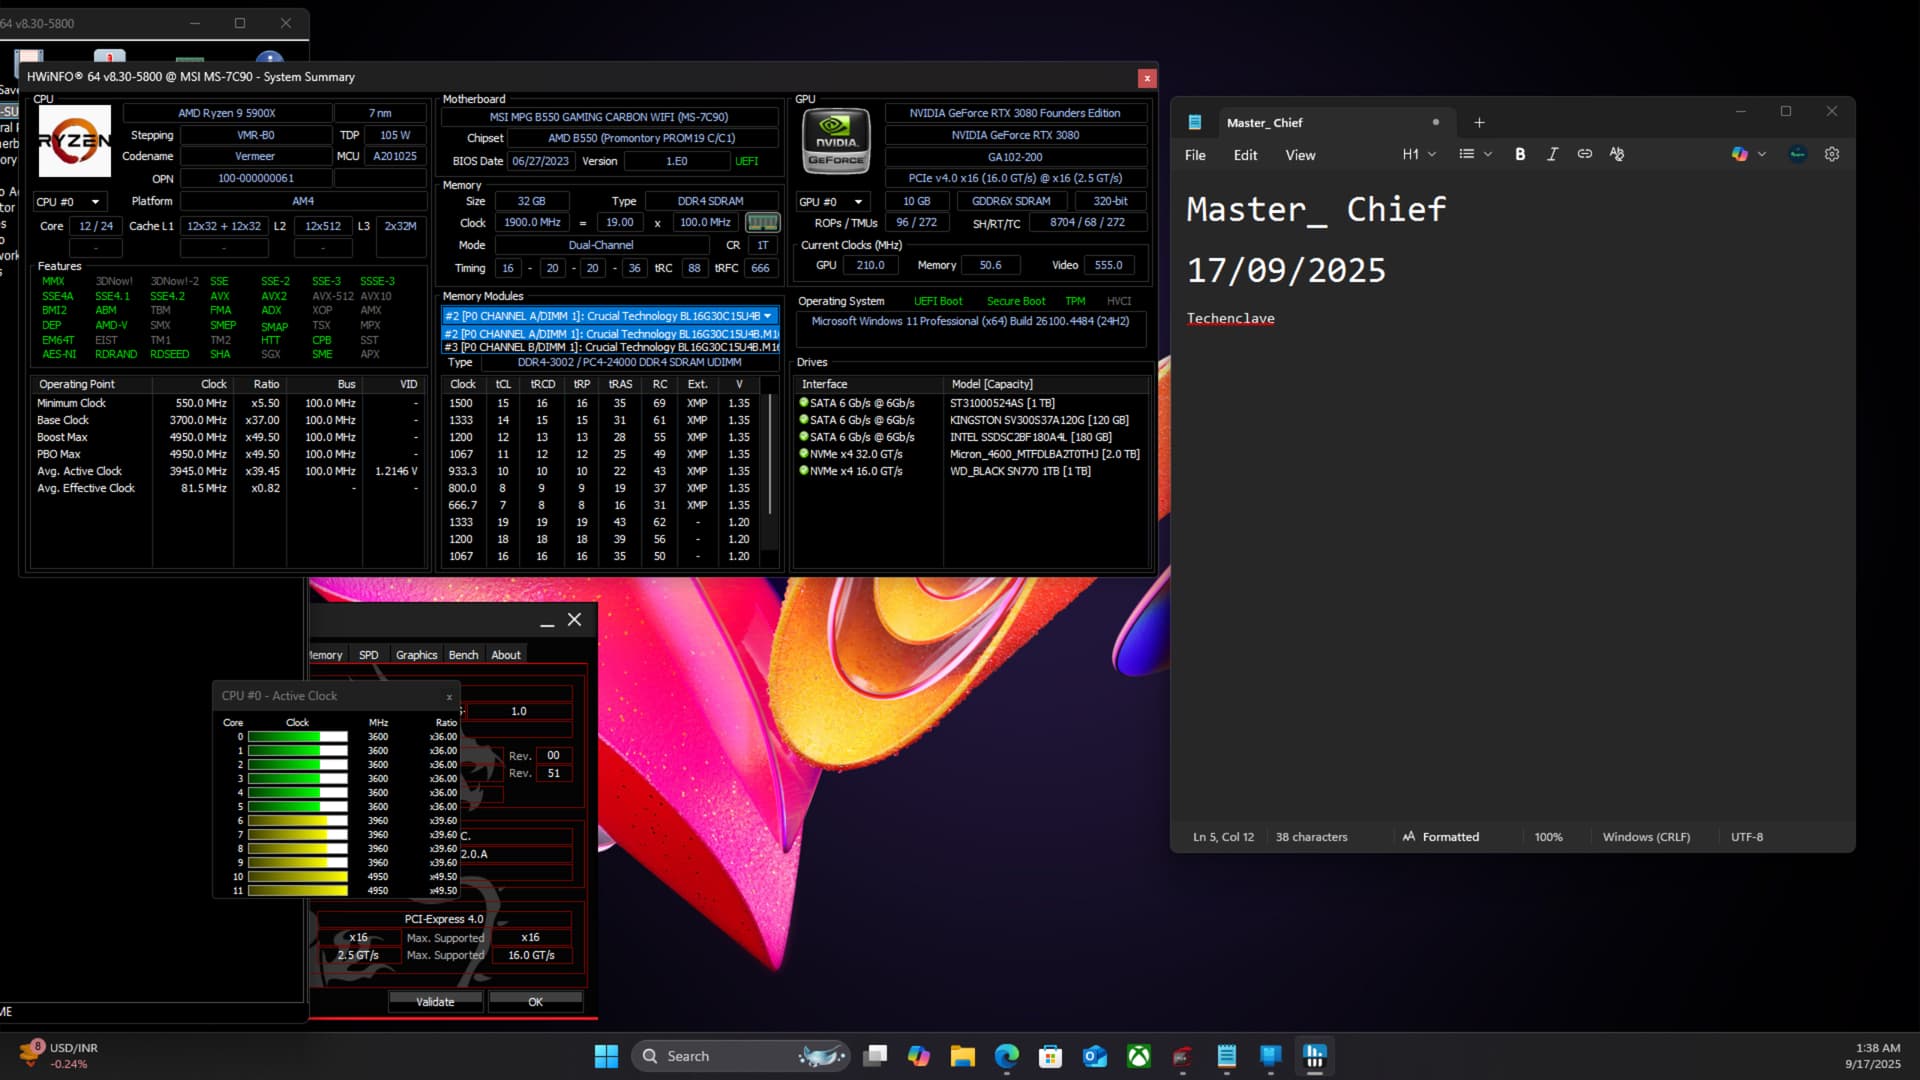The image size is (1920, 1080).
Task: Toggle italic formatting in Notepad
Action: (1552, 154)
